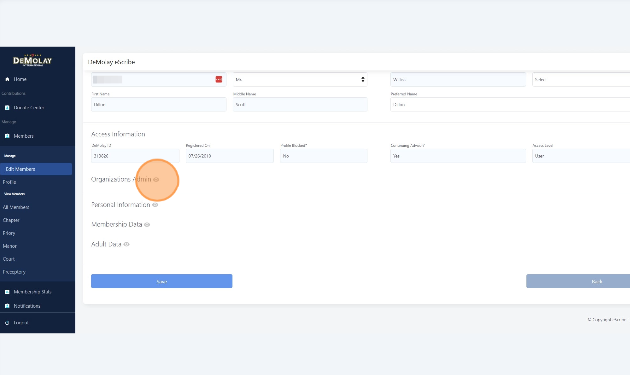Click the Access Information heading
This screenshot has height=375, width=630.
coord(118,134)
